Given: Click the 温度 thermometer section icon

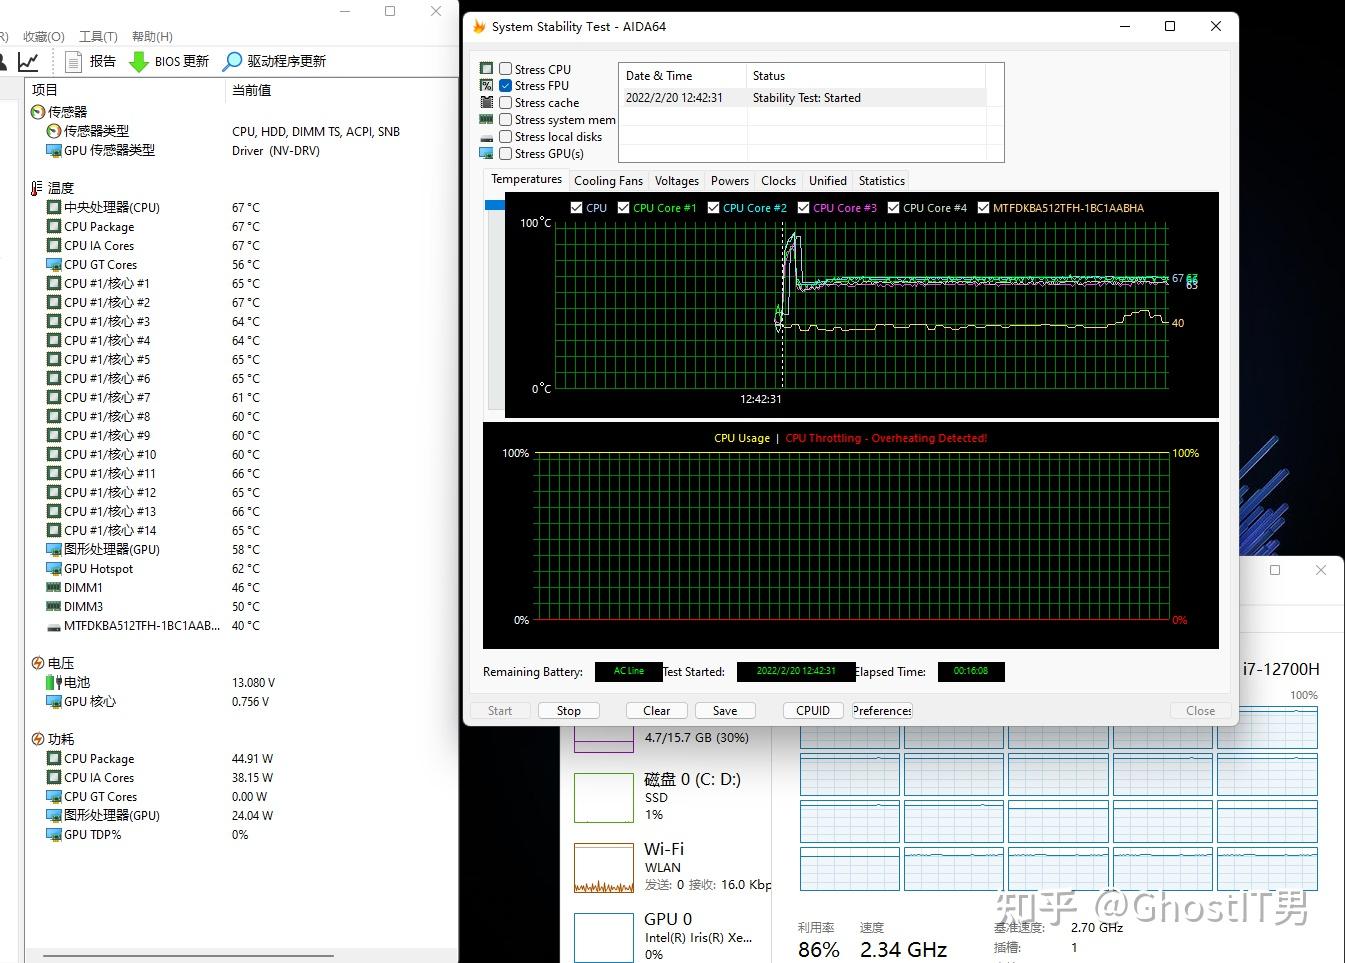Looking at the screenshot, I should 38,188.
